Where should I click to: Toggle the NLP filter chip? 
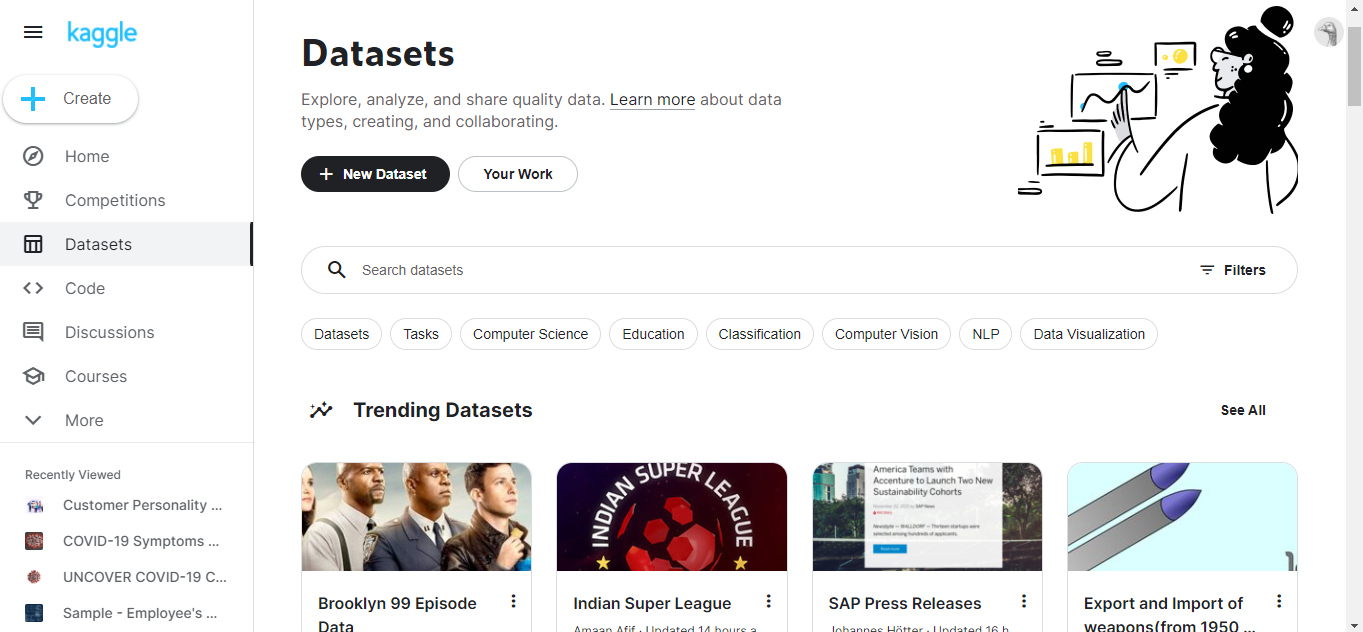pyautogui.click(x=985, y=334)
